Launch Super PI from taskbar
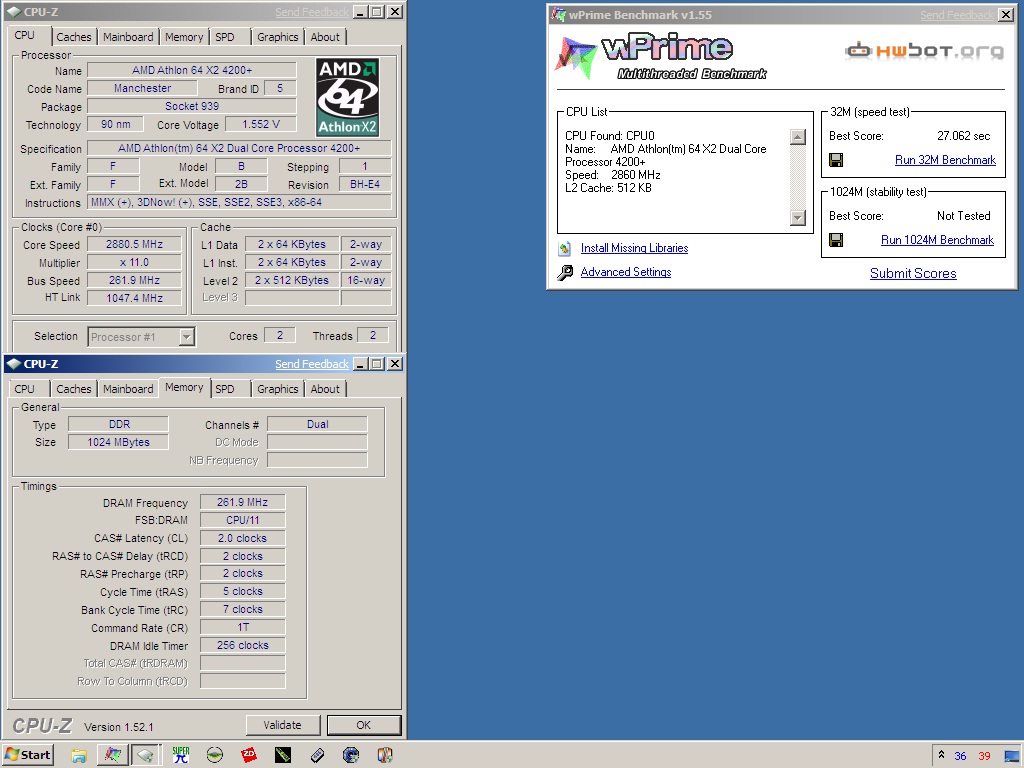Image resolution: width=1024 pixels, height=768 pixels. [x=181, y=756]
